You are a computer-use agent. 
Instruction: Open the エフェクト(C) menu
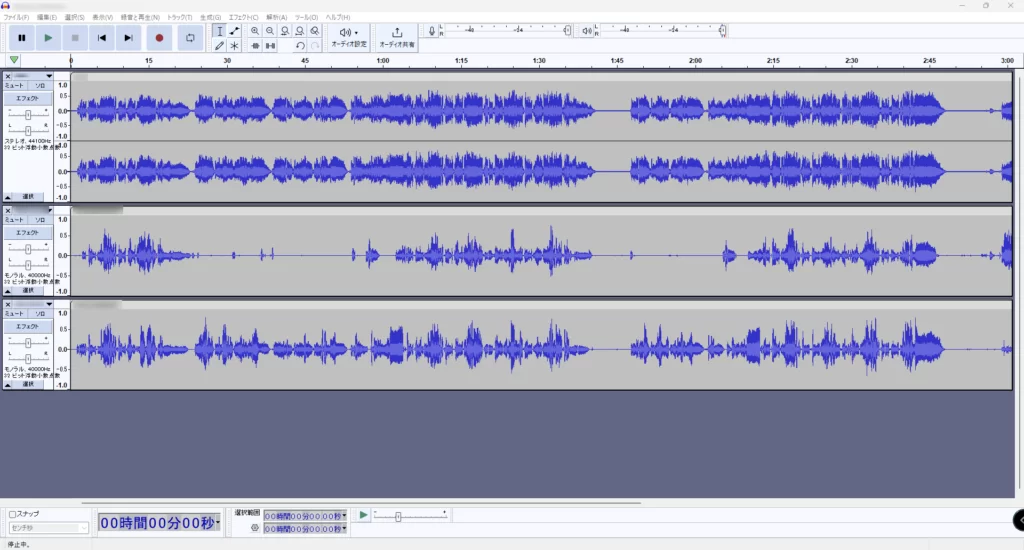coord(243,17)
